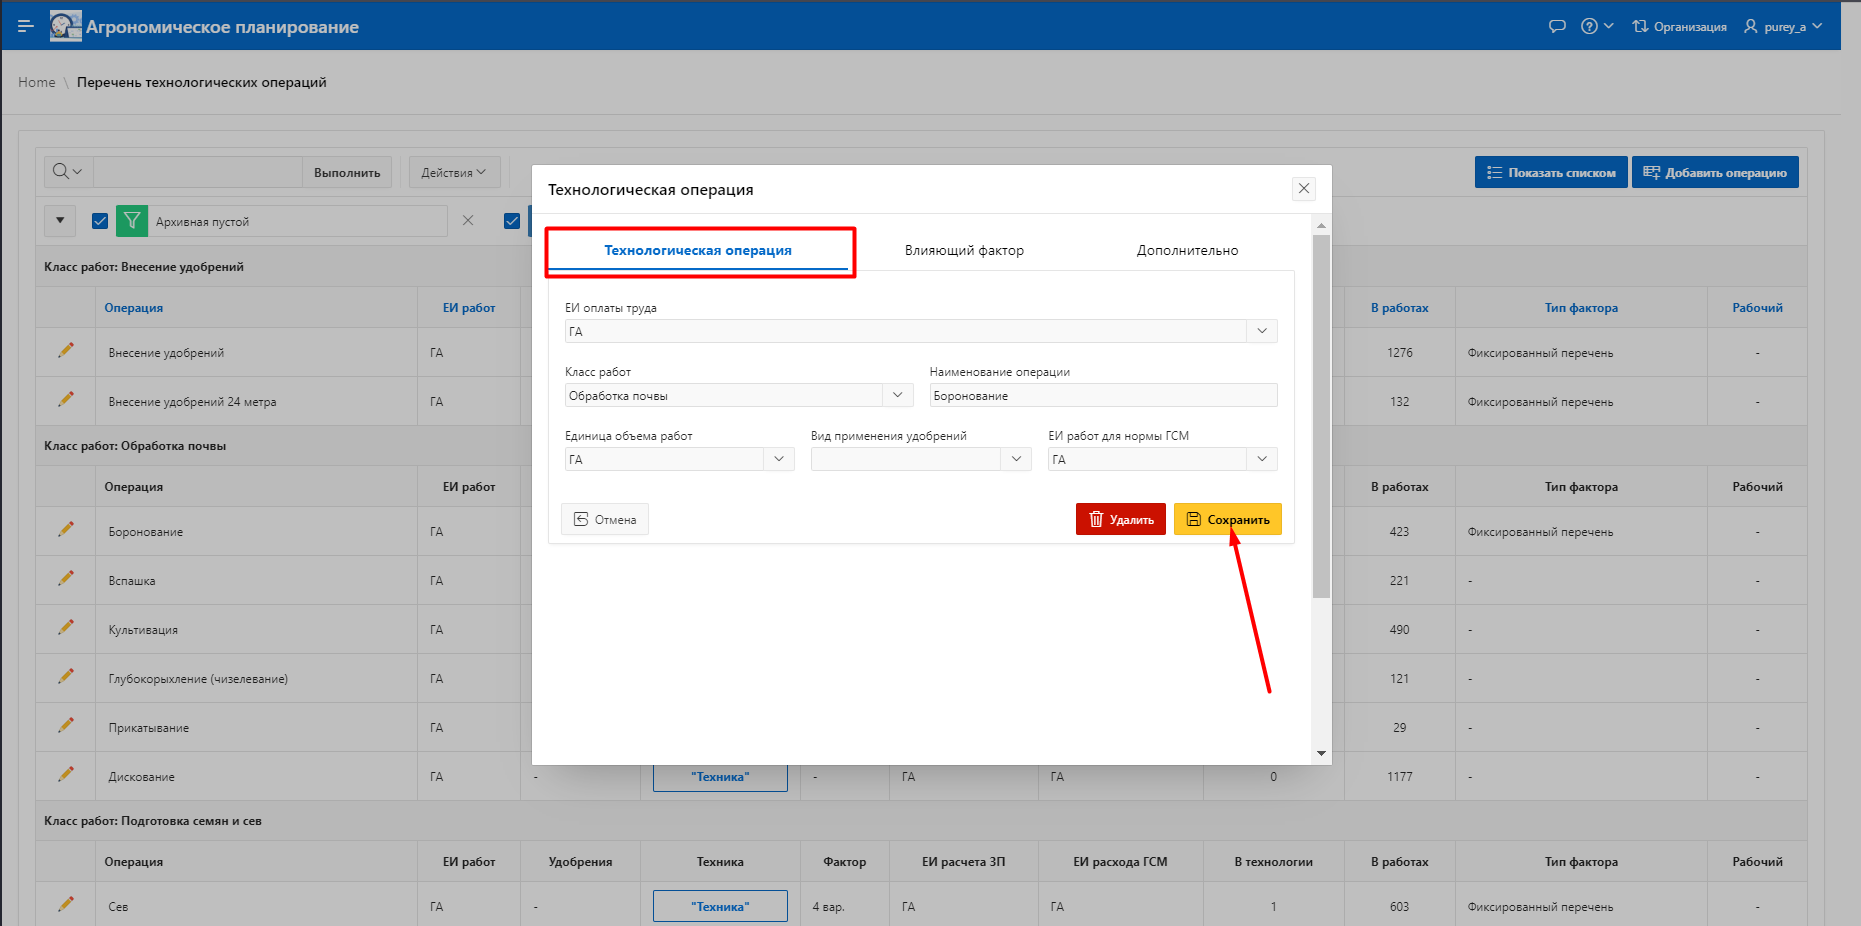
Task: Open the feedback comment icon
Action: 1557,26
